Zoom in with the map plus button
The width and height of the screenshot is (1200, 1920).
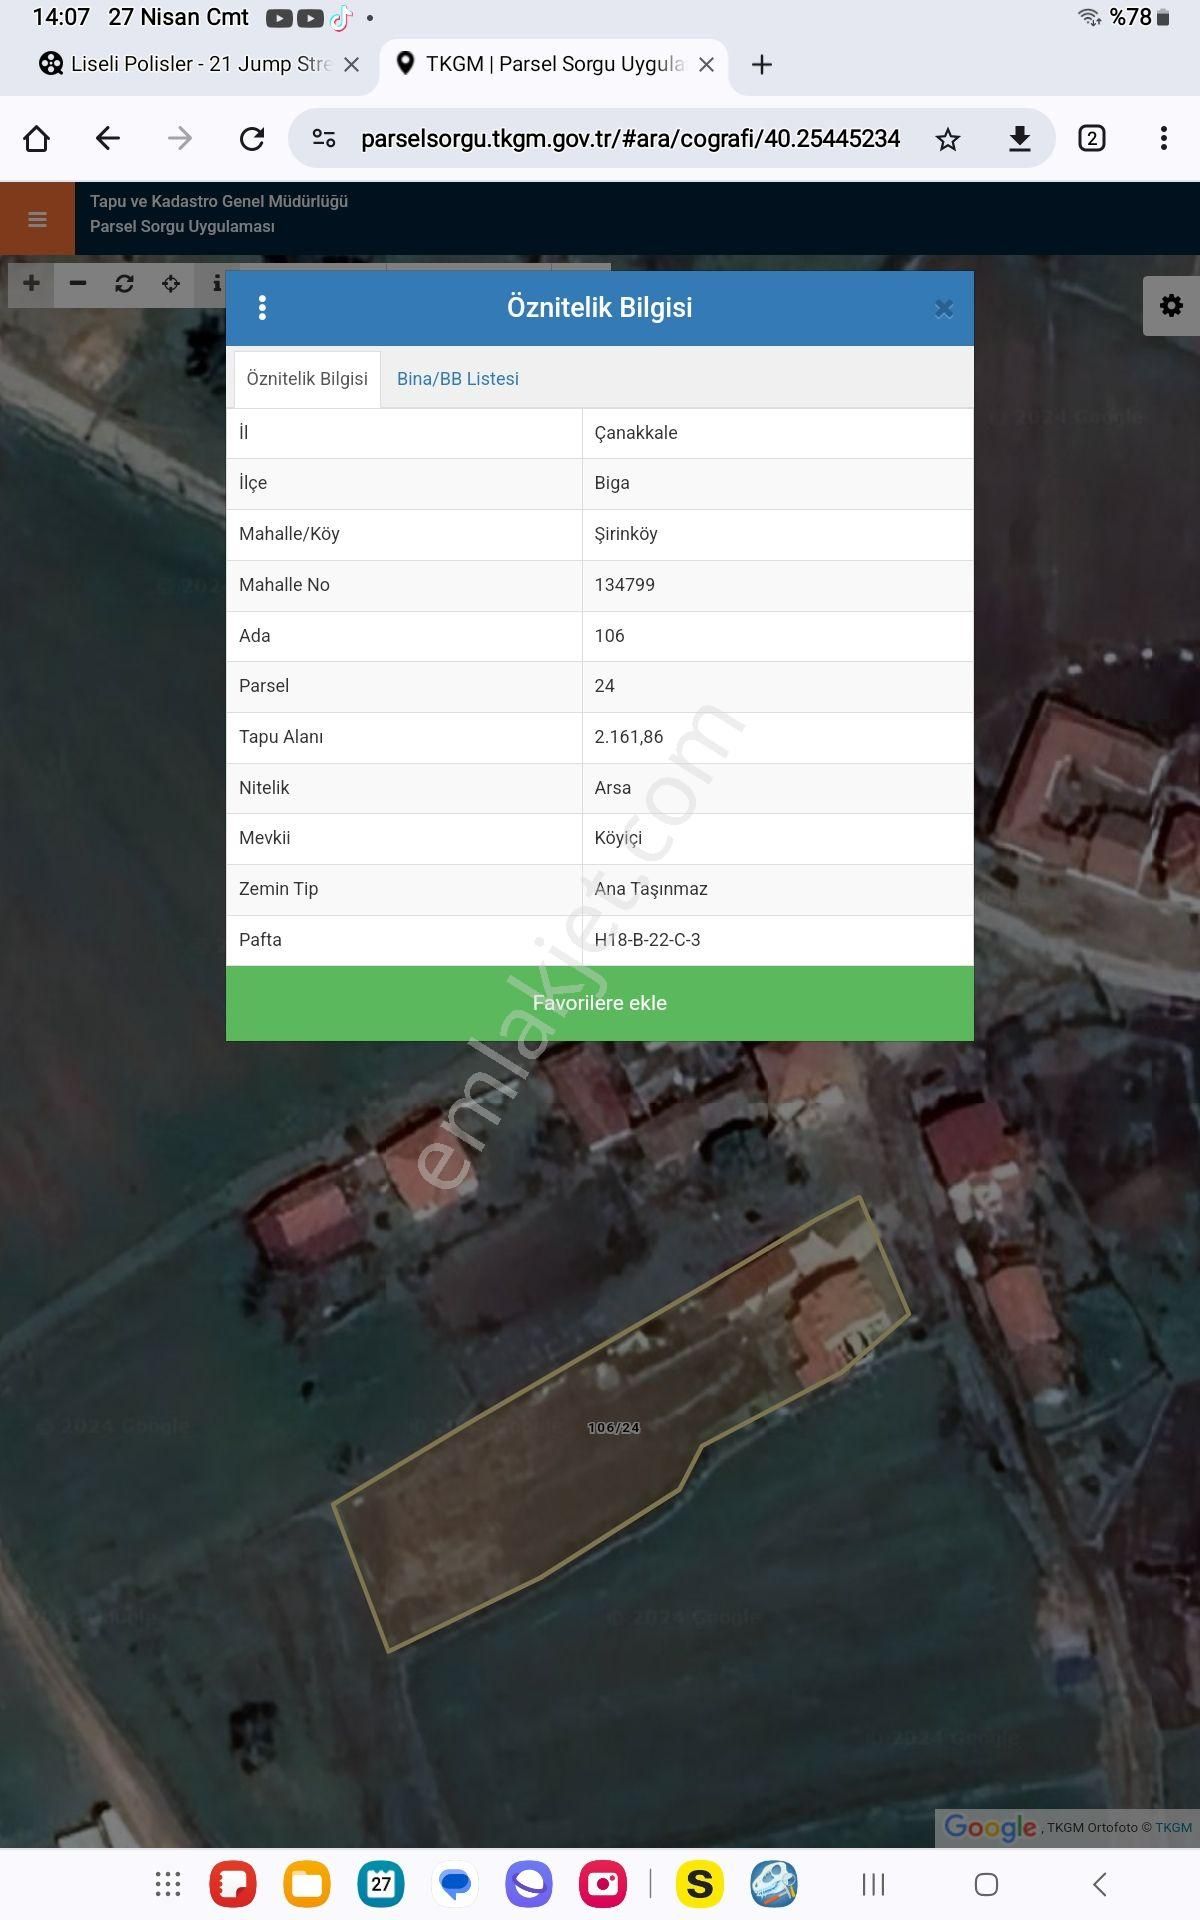(x=31, y=284)
